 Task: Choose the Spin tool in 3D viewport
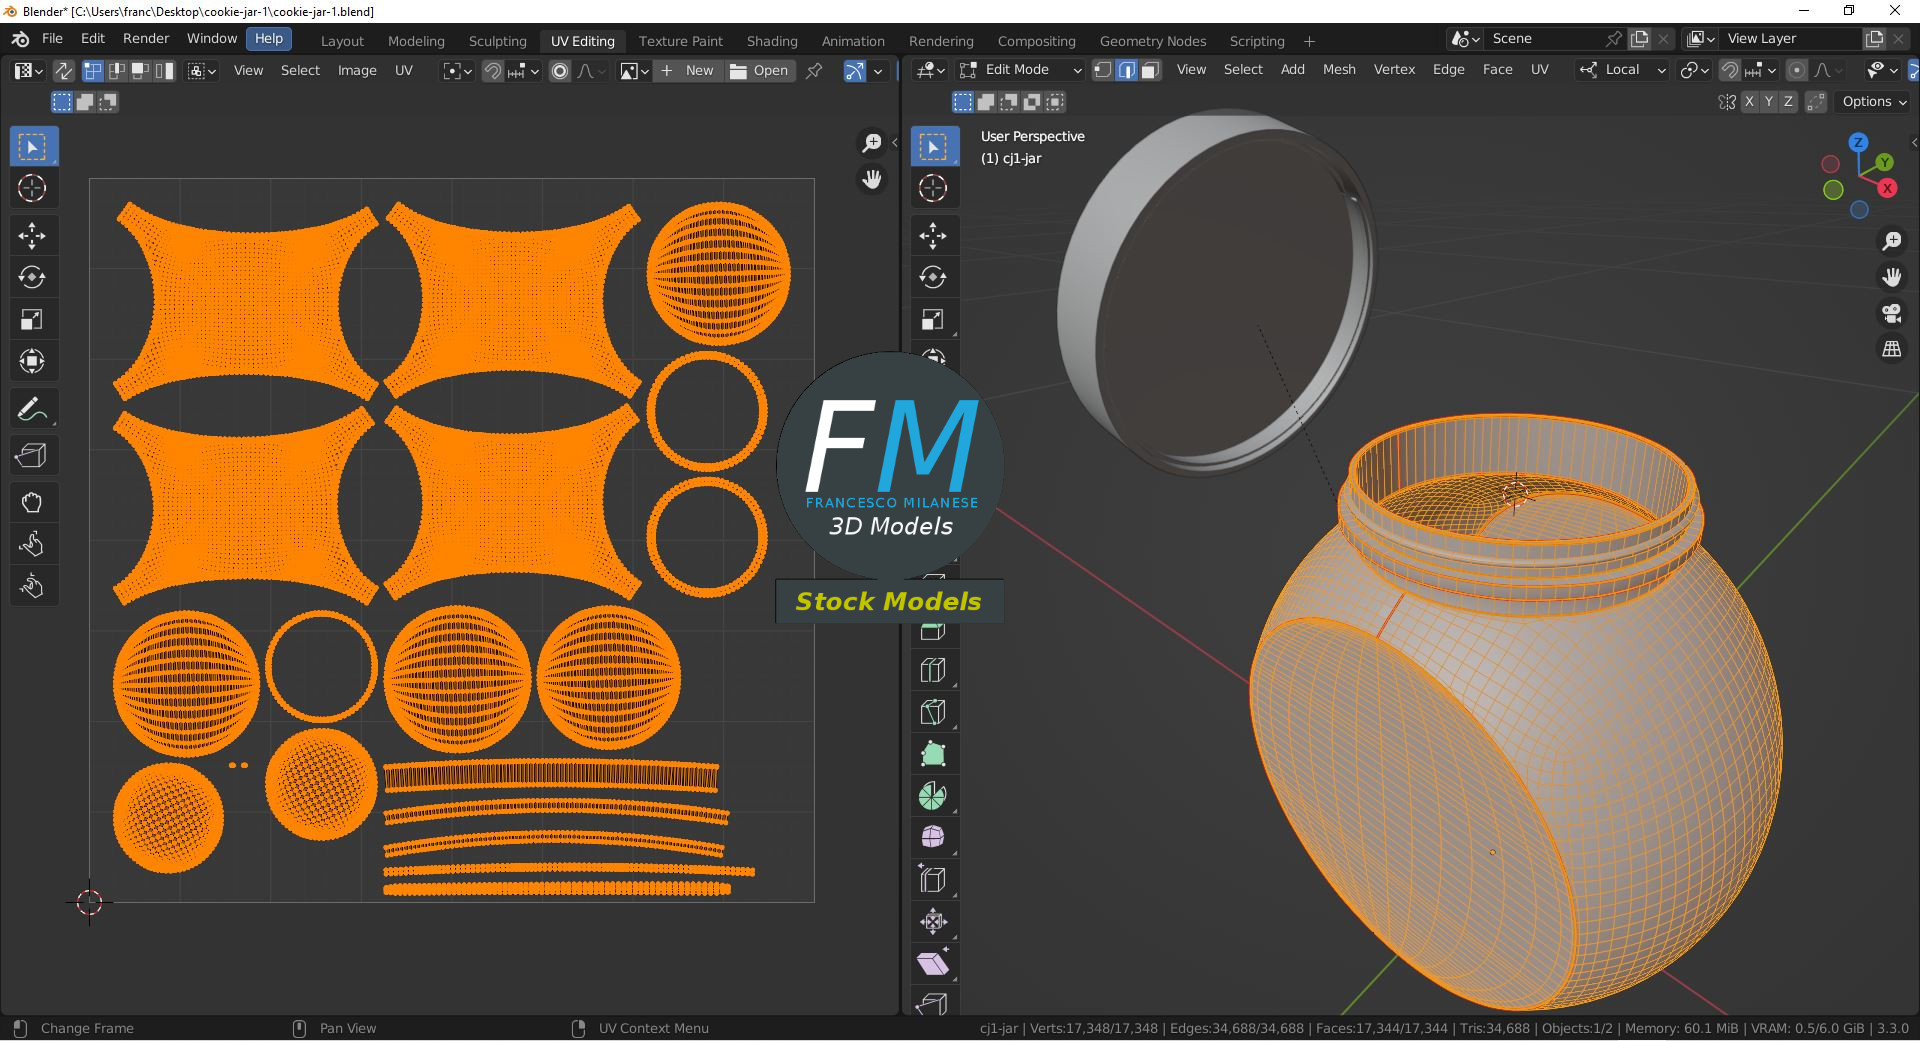click(x=933, y=796)
